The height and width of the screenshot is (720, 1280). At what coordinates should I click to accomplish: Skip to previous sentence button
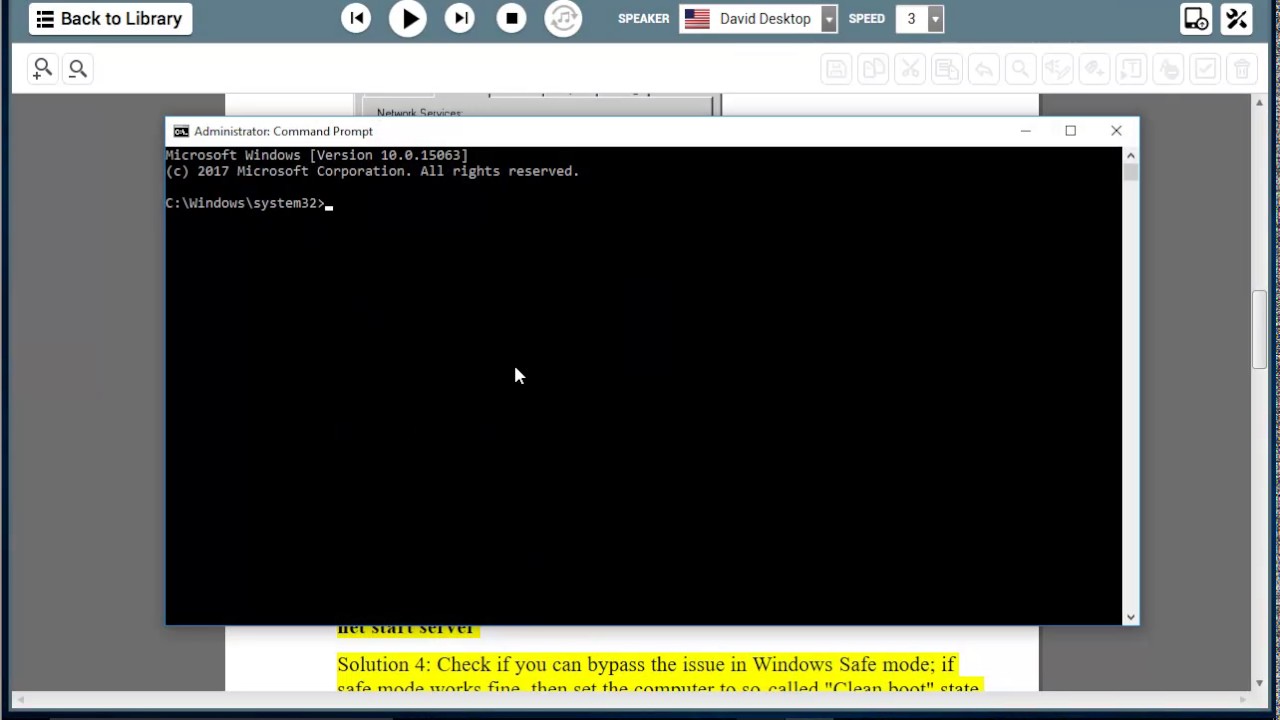click(x=356, y=18)
